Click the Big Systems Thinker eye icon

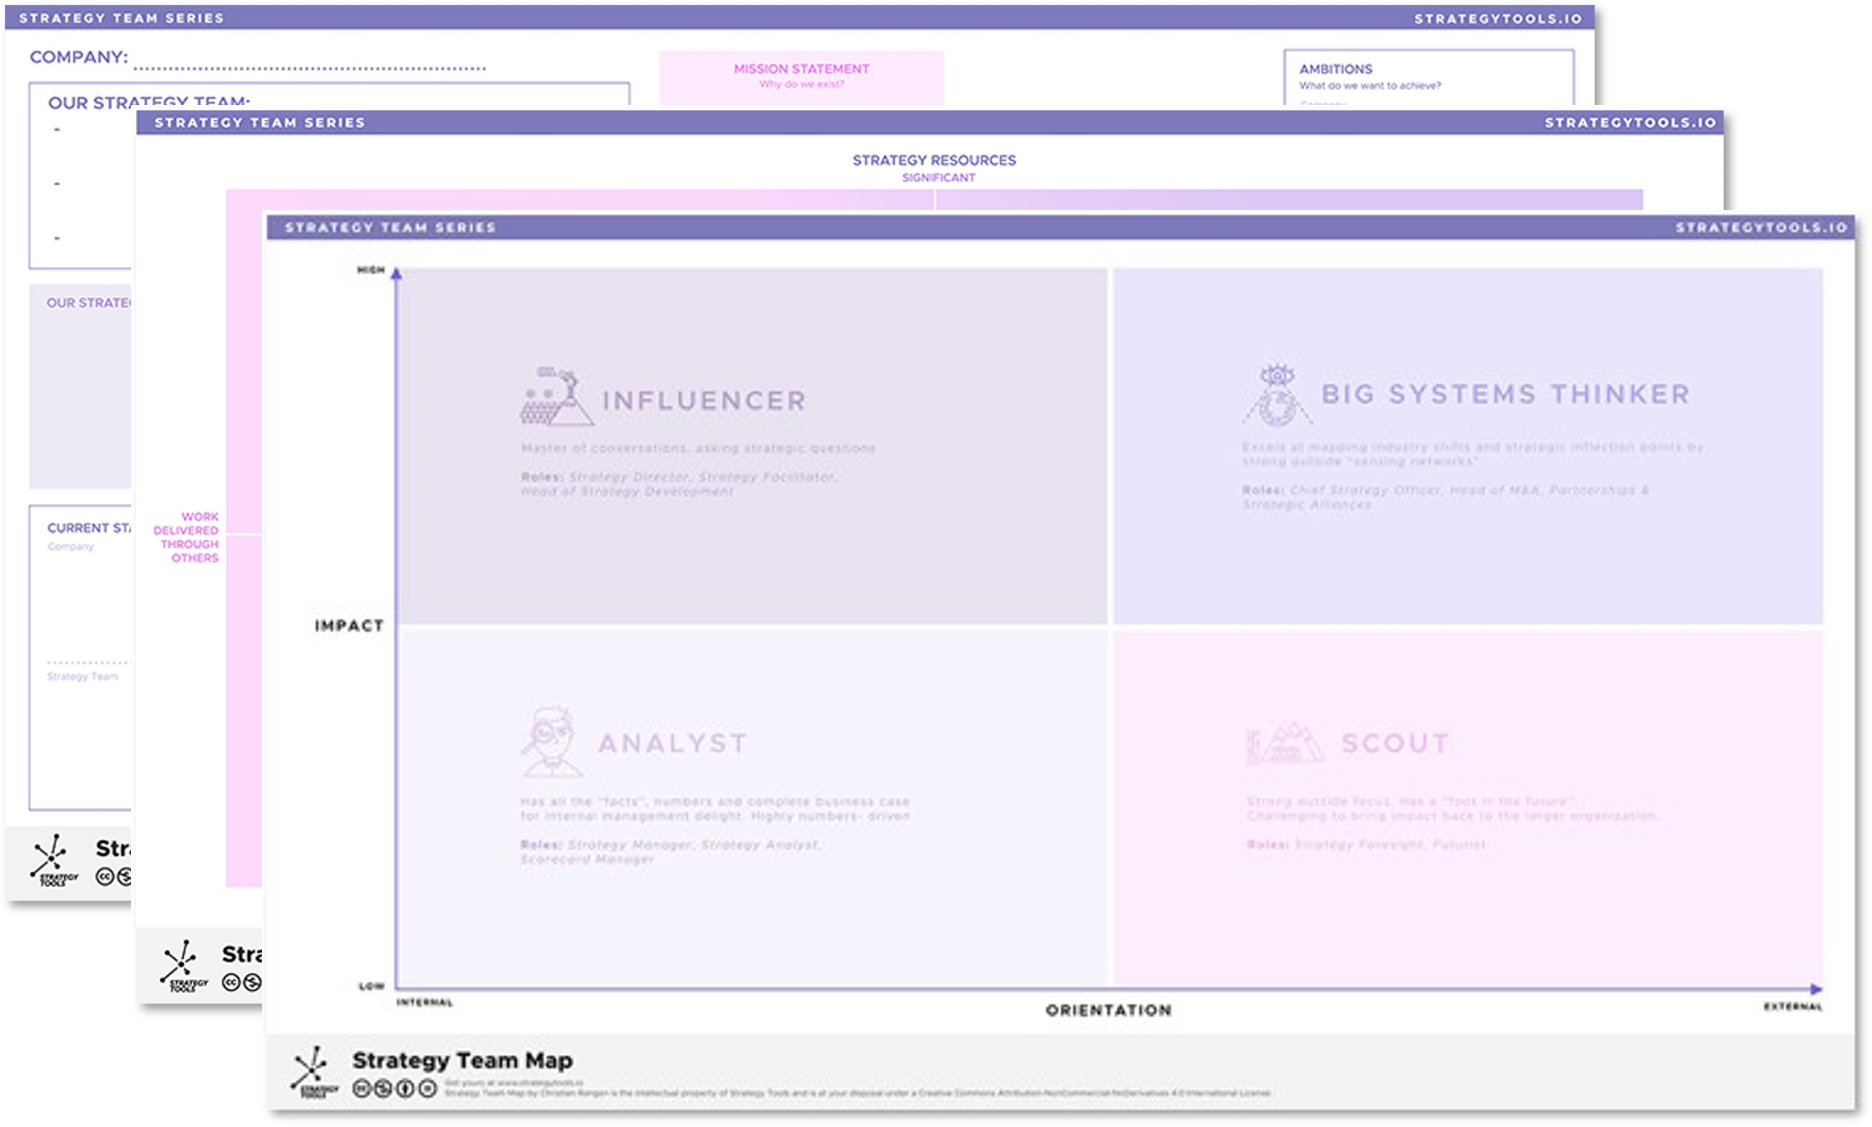pyautogui.click(x=1276, y=394)
